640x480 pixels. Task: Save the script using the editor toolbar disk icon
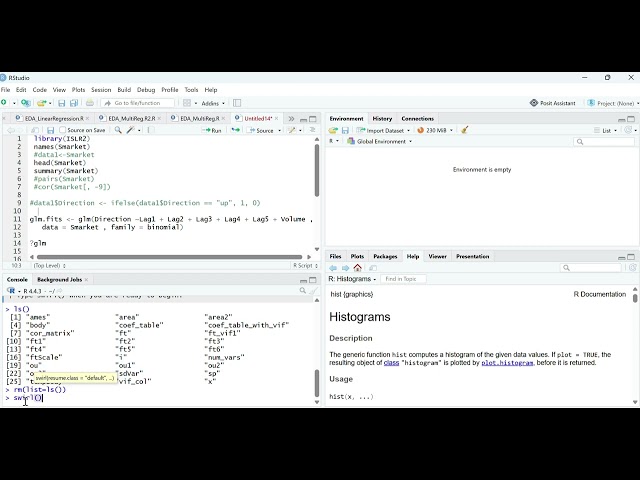pos(51,130)
